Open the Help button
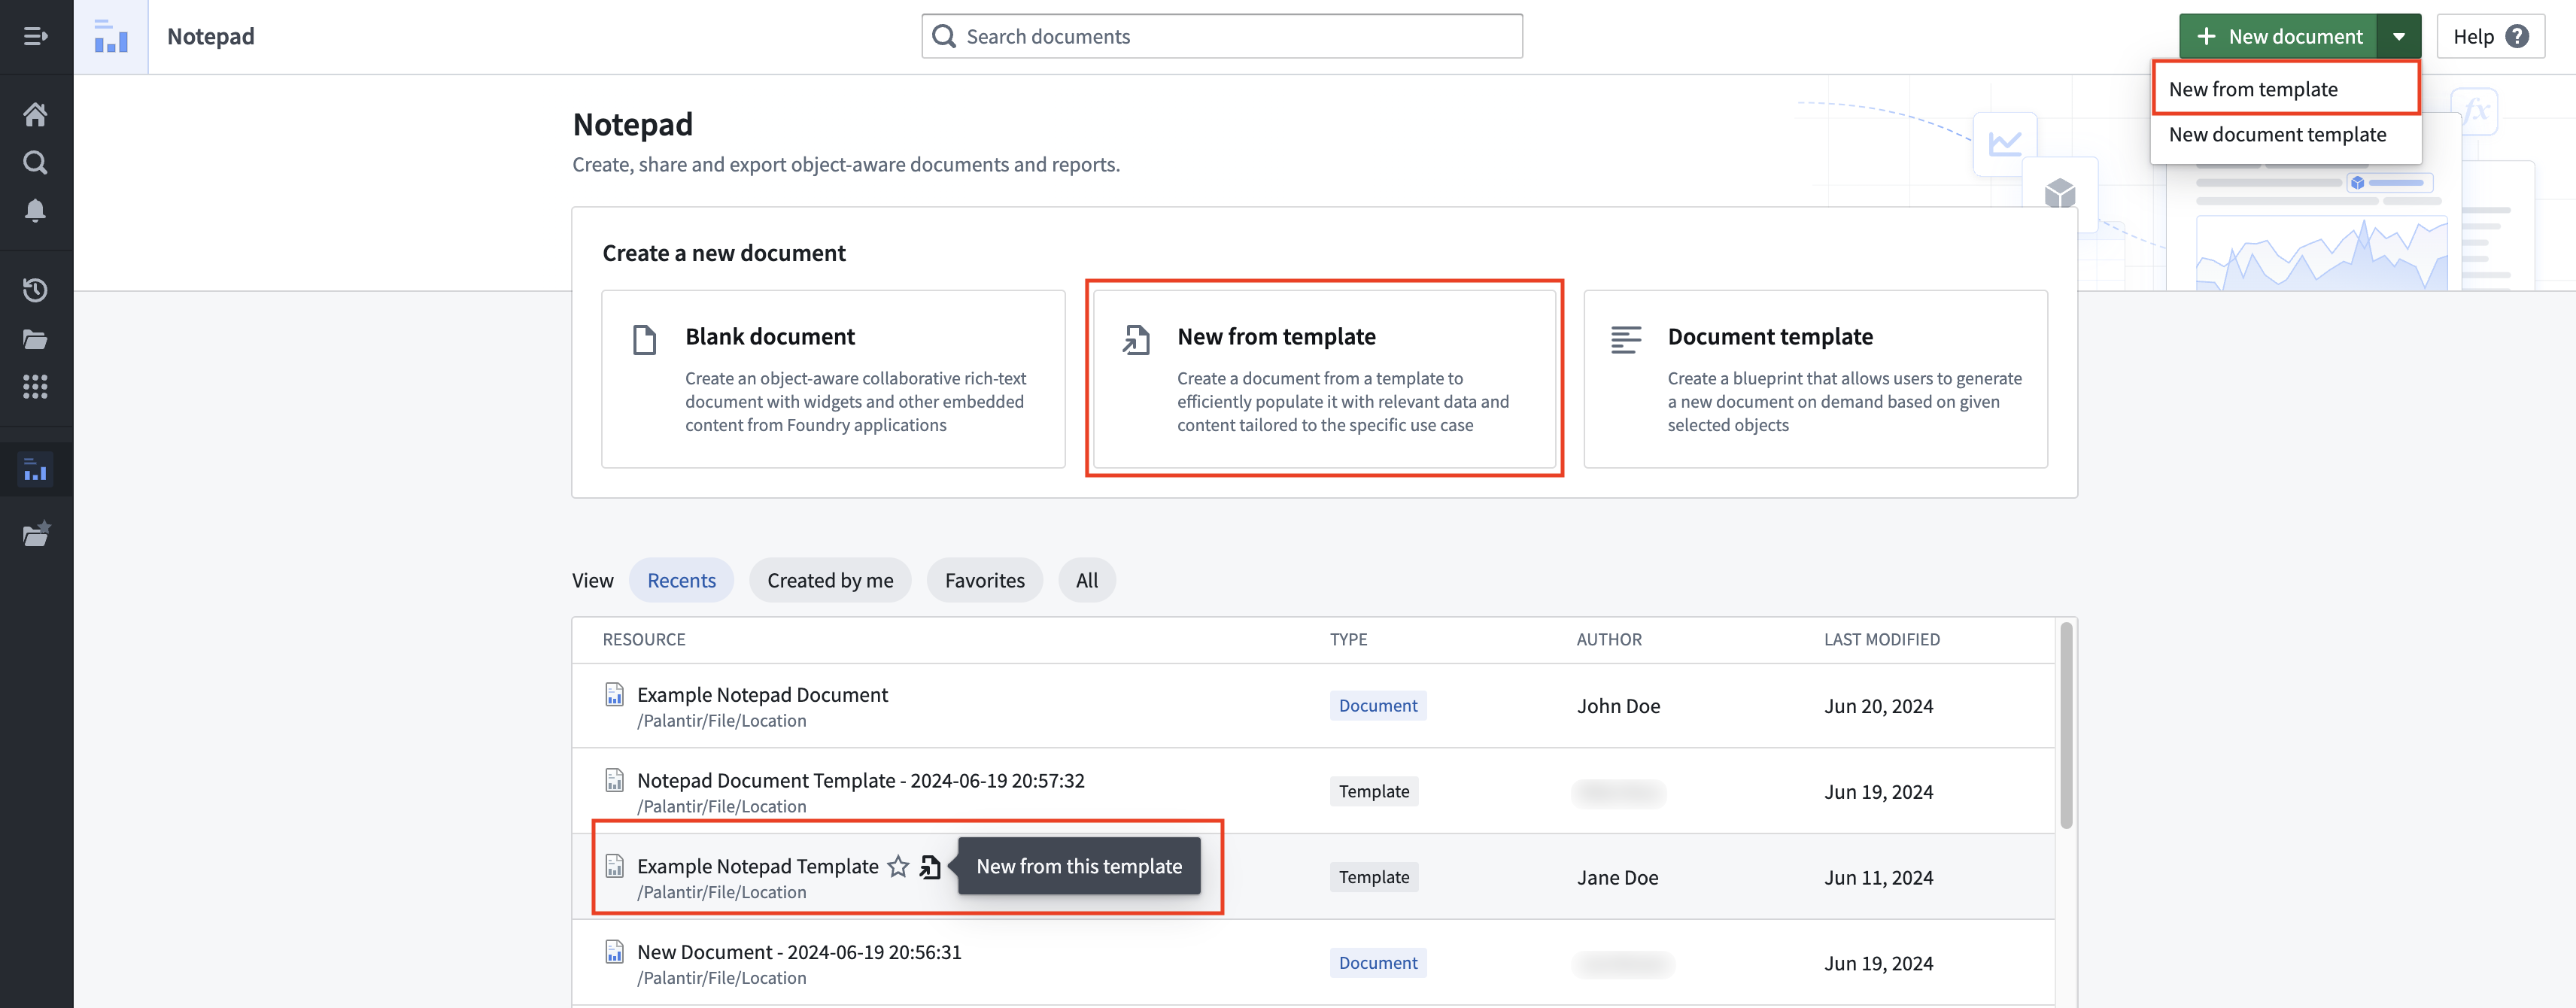2576x1008 pixels. (x=2490, y=36)
